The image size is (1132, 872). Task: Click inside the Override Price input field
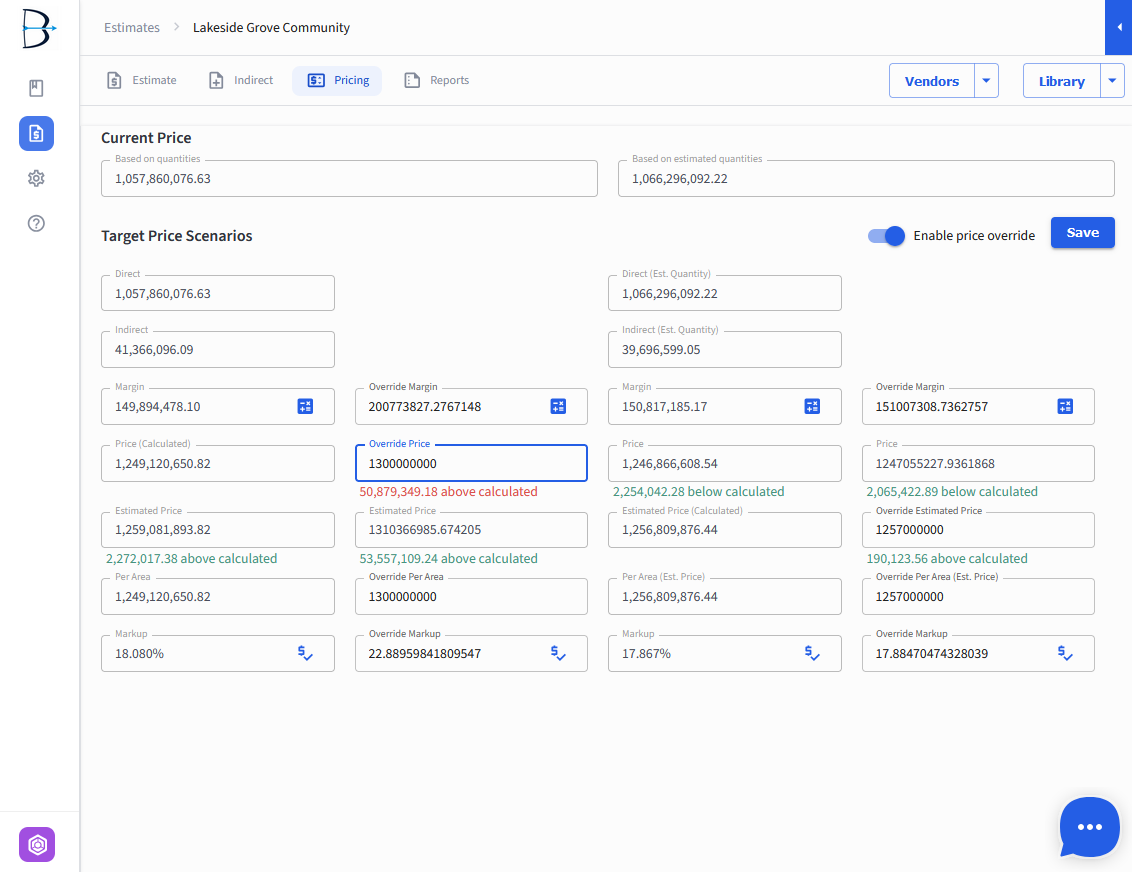(x=471, y=462)
